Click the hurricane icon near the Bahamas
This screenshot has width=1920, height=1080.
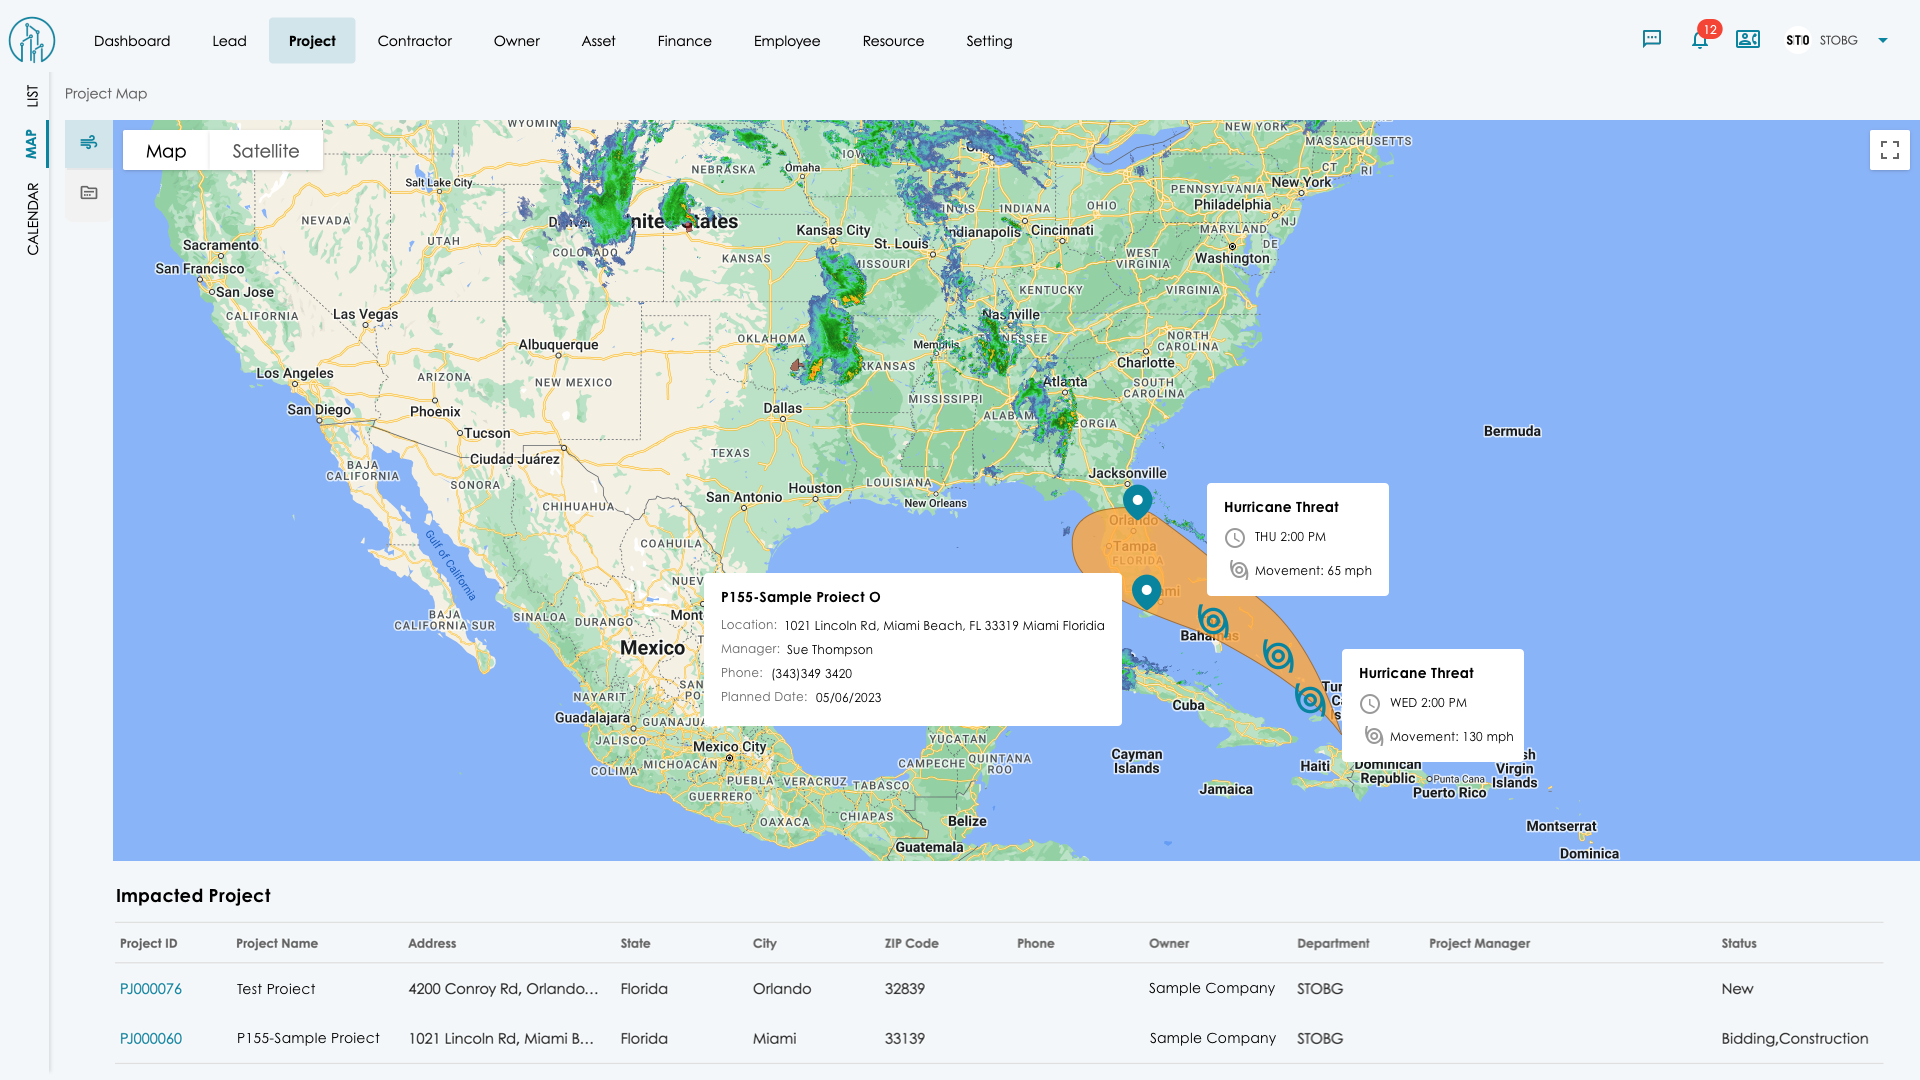[1213, 622]
